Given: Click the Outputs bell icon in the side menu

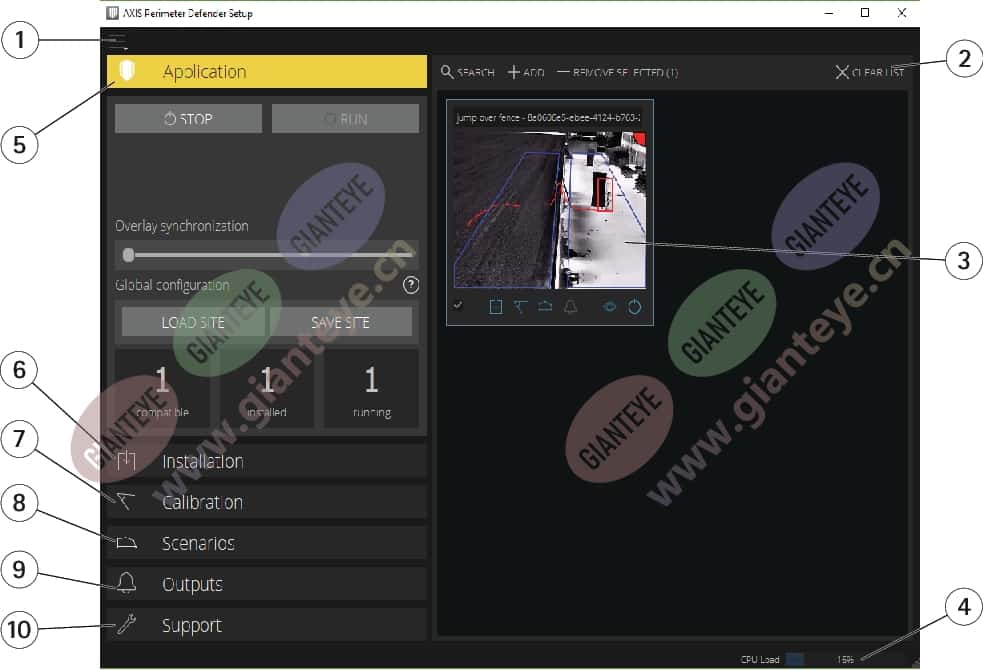Looking at the screenshot, I should click(126, 583).
